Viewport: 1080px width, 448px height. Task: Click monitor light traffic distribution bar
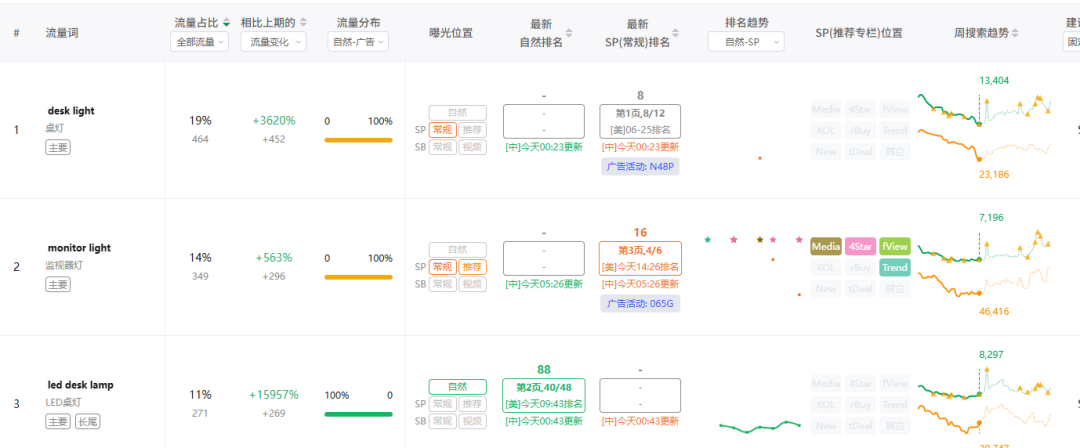tap(358, 277)
